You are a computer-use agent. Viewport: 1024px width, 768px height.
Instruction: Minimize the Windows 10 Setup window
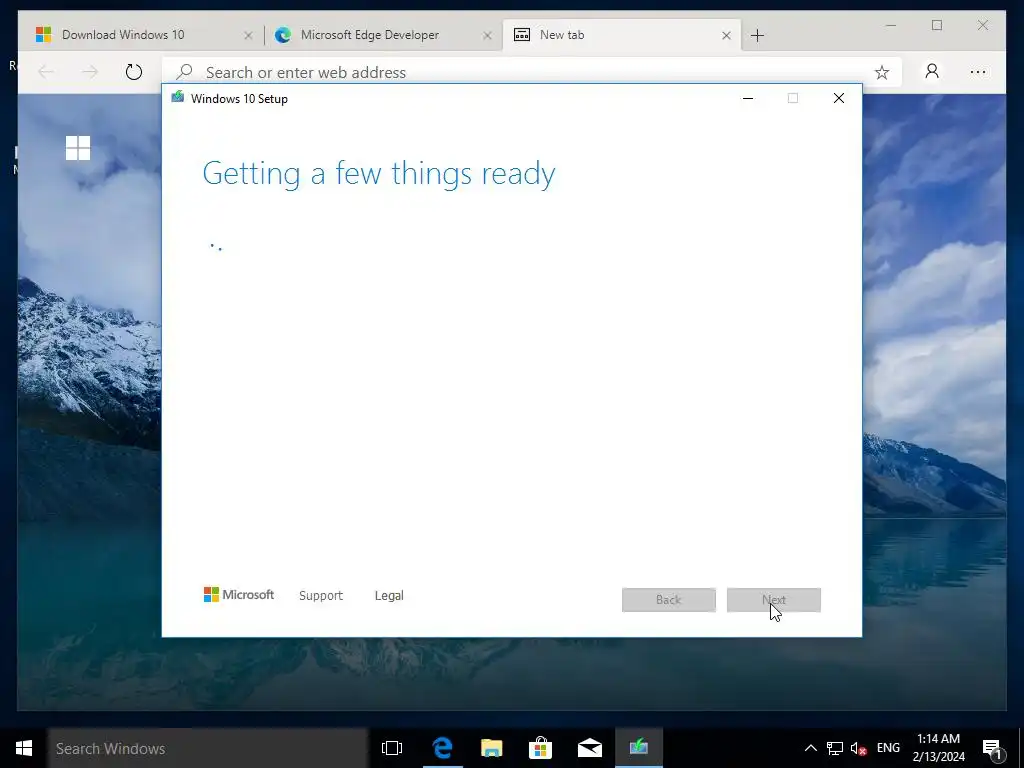point(748,99)
